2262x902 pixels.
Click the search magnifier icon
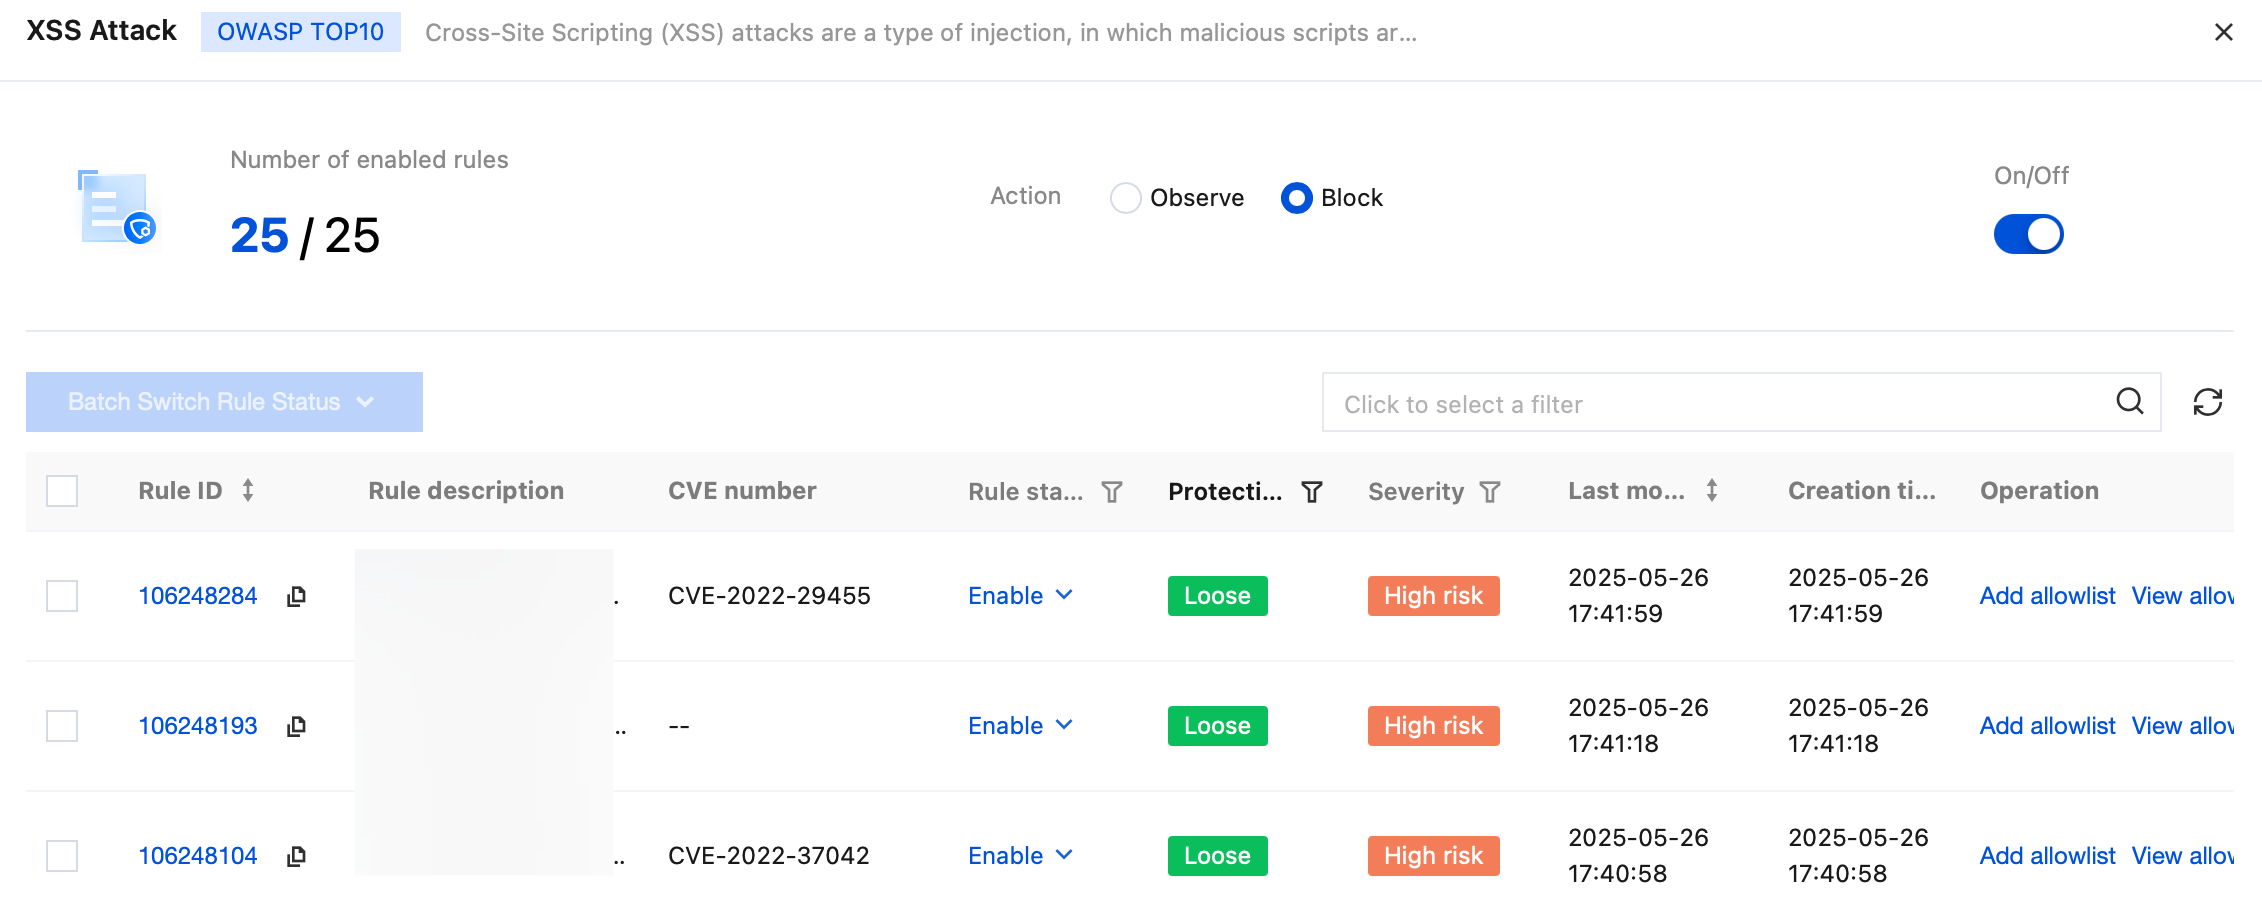point(2130,402)
